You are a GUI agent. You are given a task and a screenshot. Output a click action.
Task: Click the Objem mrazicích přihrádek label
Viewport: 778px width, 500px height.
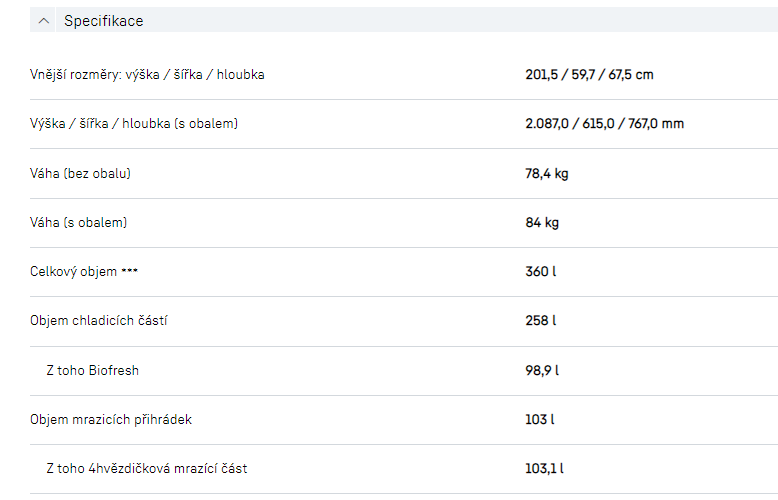click(110, 420)
